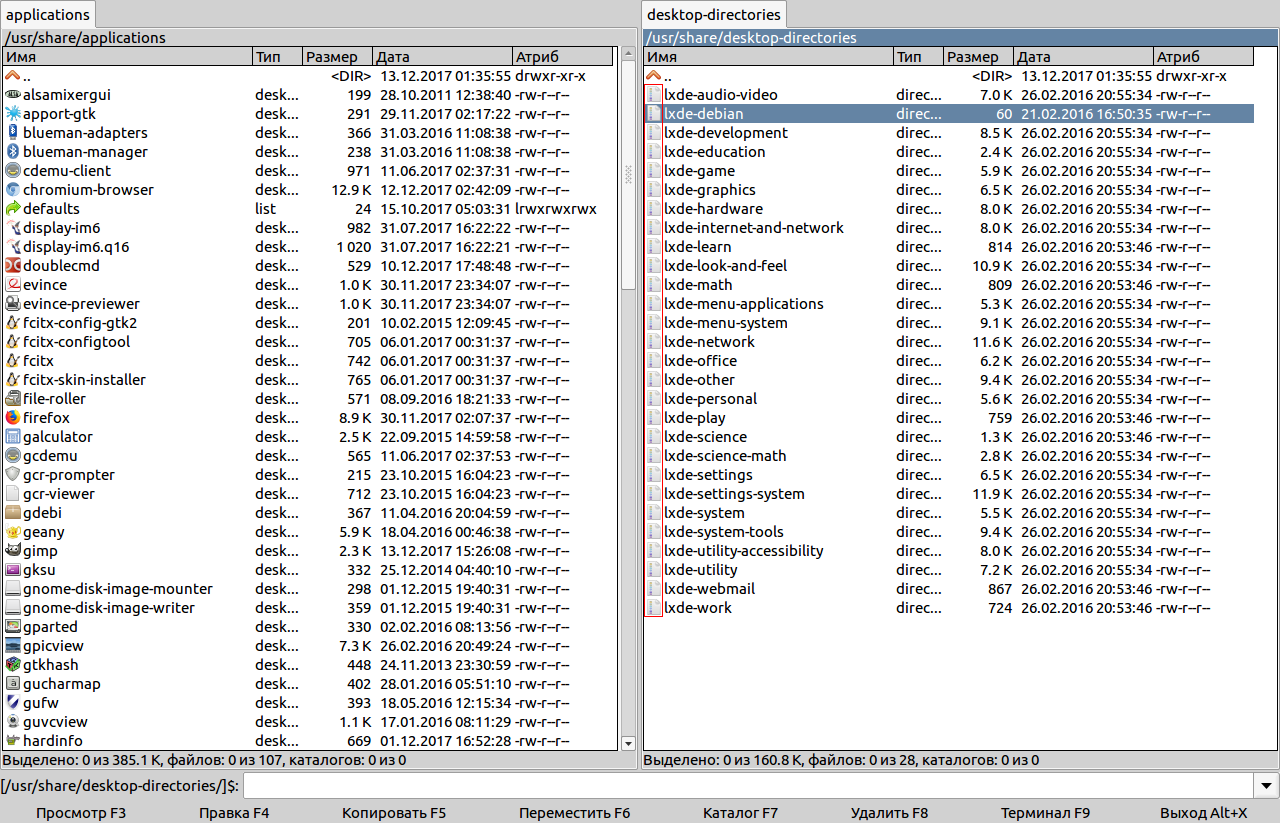Screen dimensions: 1280x823
Task: Switch to the applications tab
Action: point(47,15)
